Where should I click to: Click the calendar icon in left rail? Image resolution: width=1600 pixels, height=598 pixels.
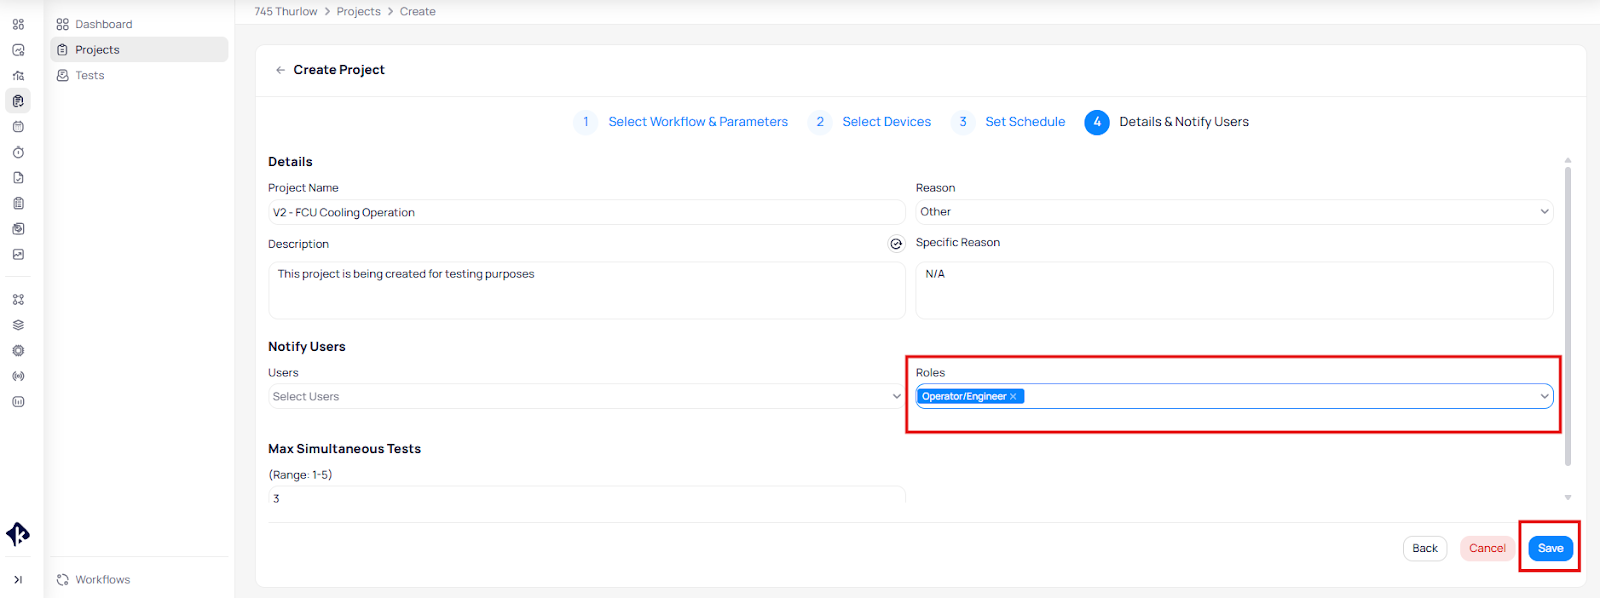coord(18,127)
